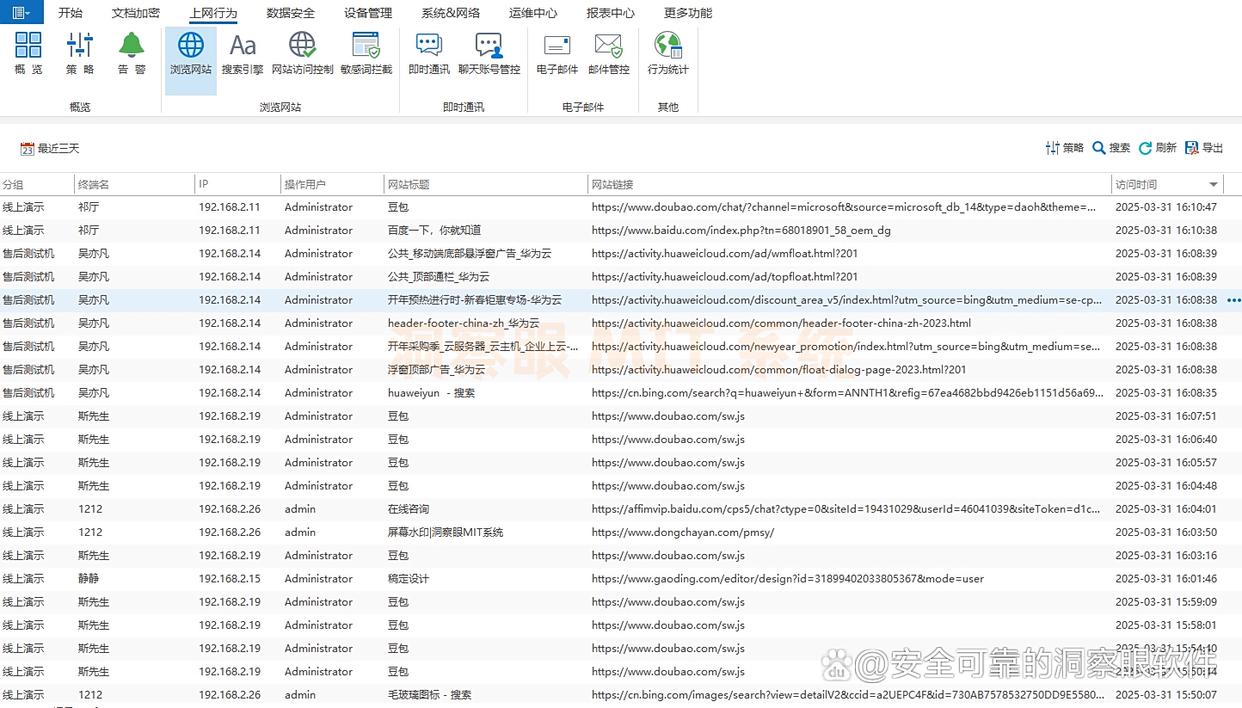Select the row titled 在线咨询
This screenshot has height=708, width=1242.
(620, 509)
